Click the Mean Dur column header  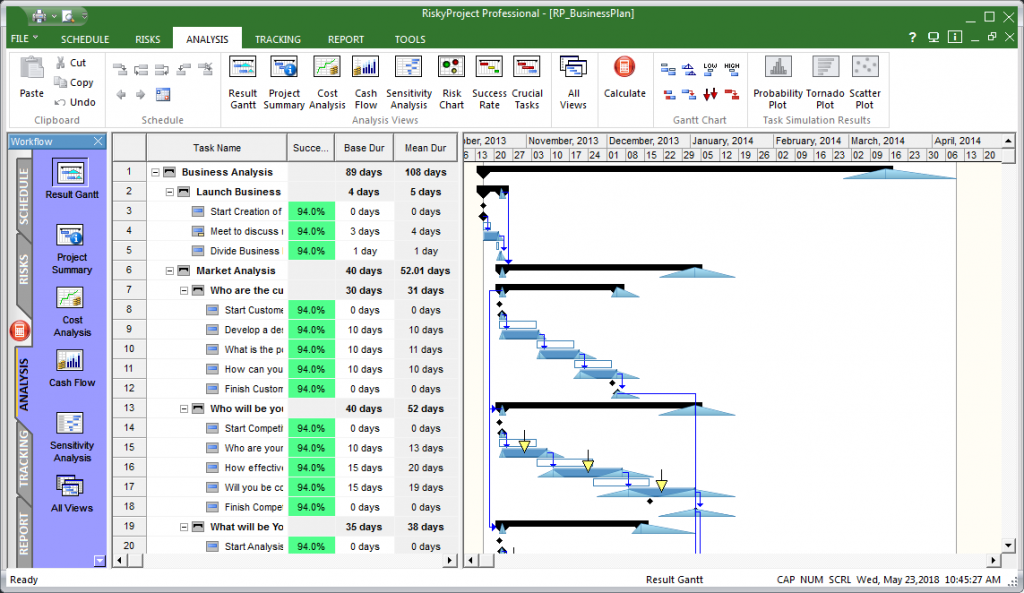tap(425, 148)
